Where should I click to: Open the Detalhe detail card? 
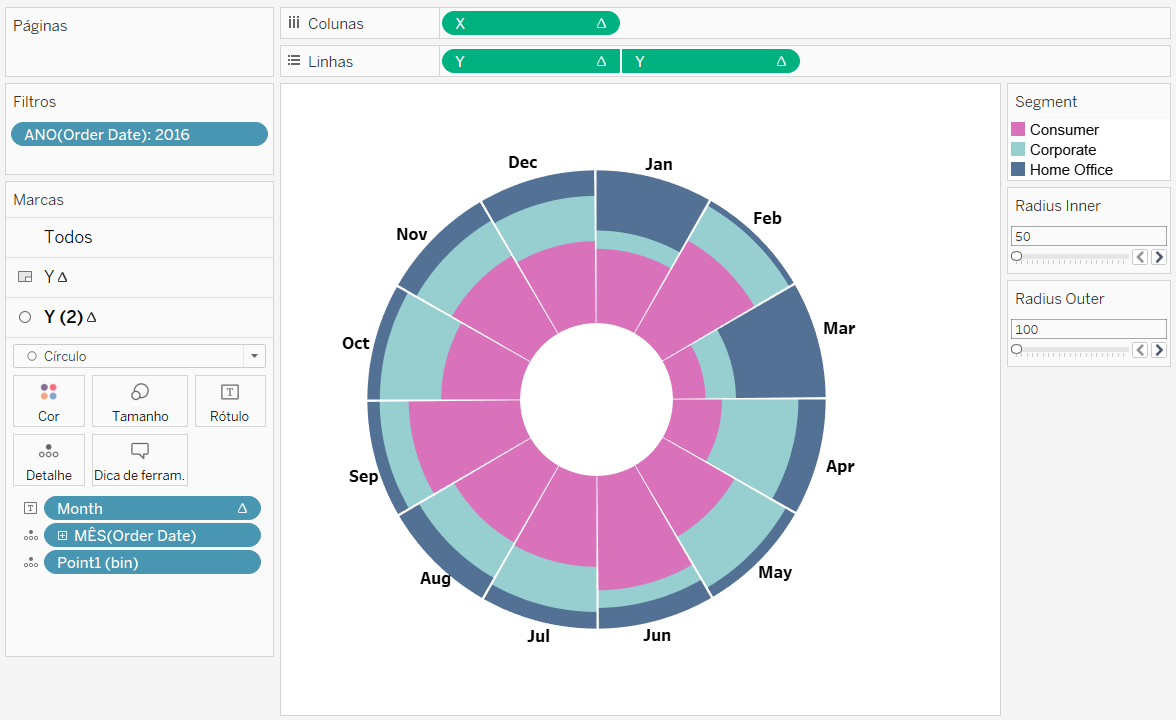(49, 460)
